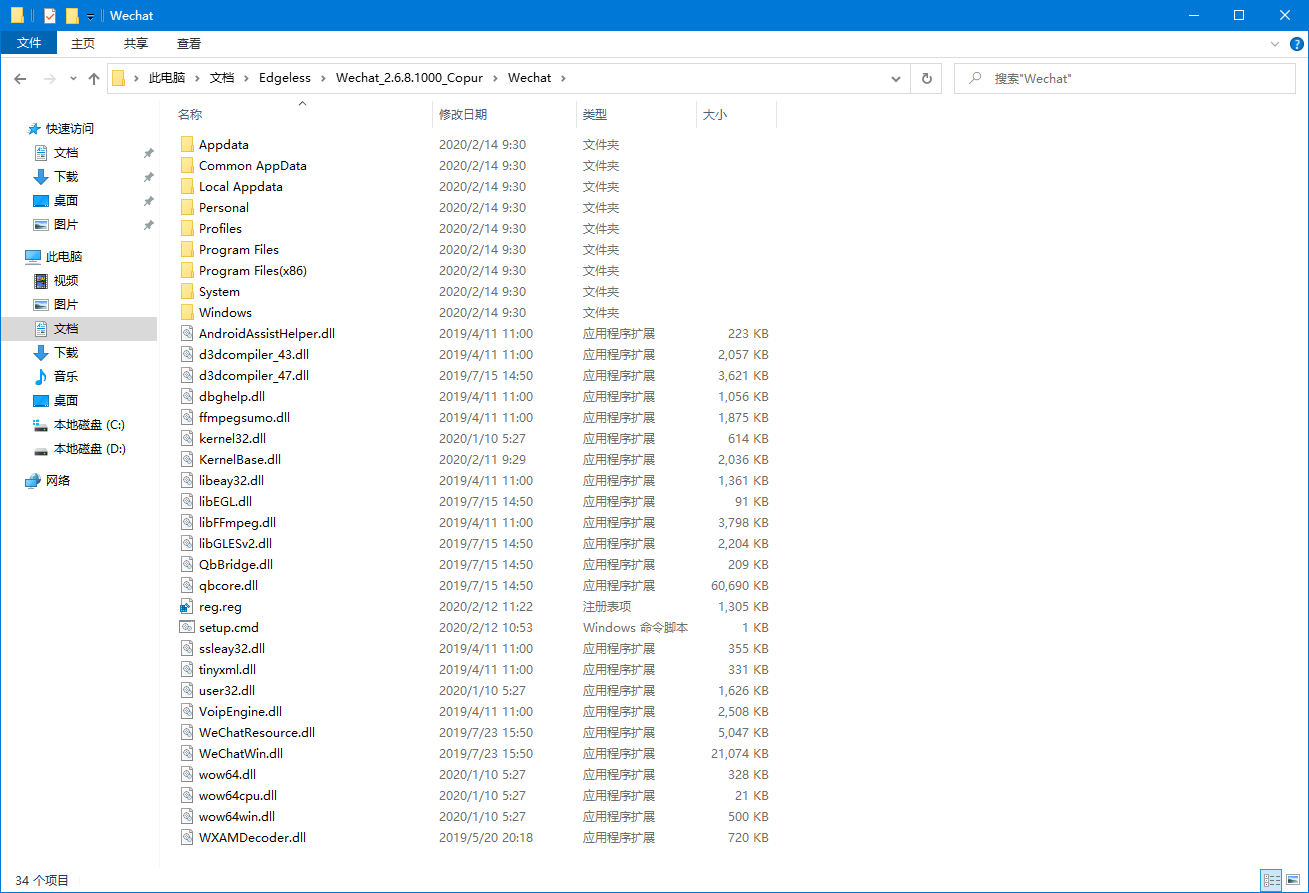The width and height of the screenshot is (1309, 893).
Task: Expand the ribbon with the chevron
Action: [1275, 44]
